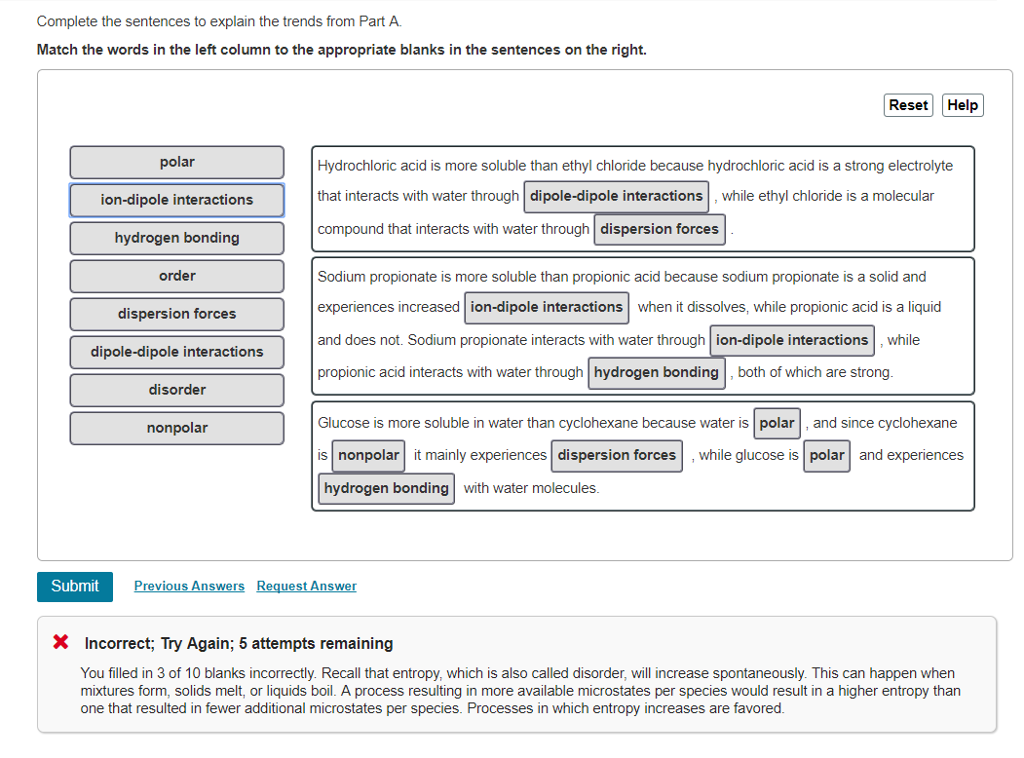Select the 'hydrogen bonding' word tile
The image size is (1024, 758).
pos(176,238)
